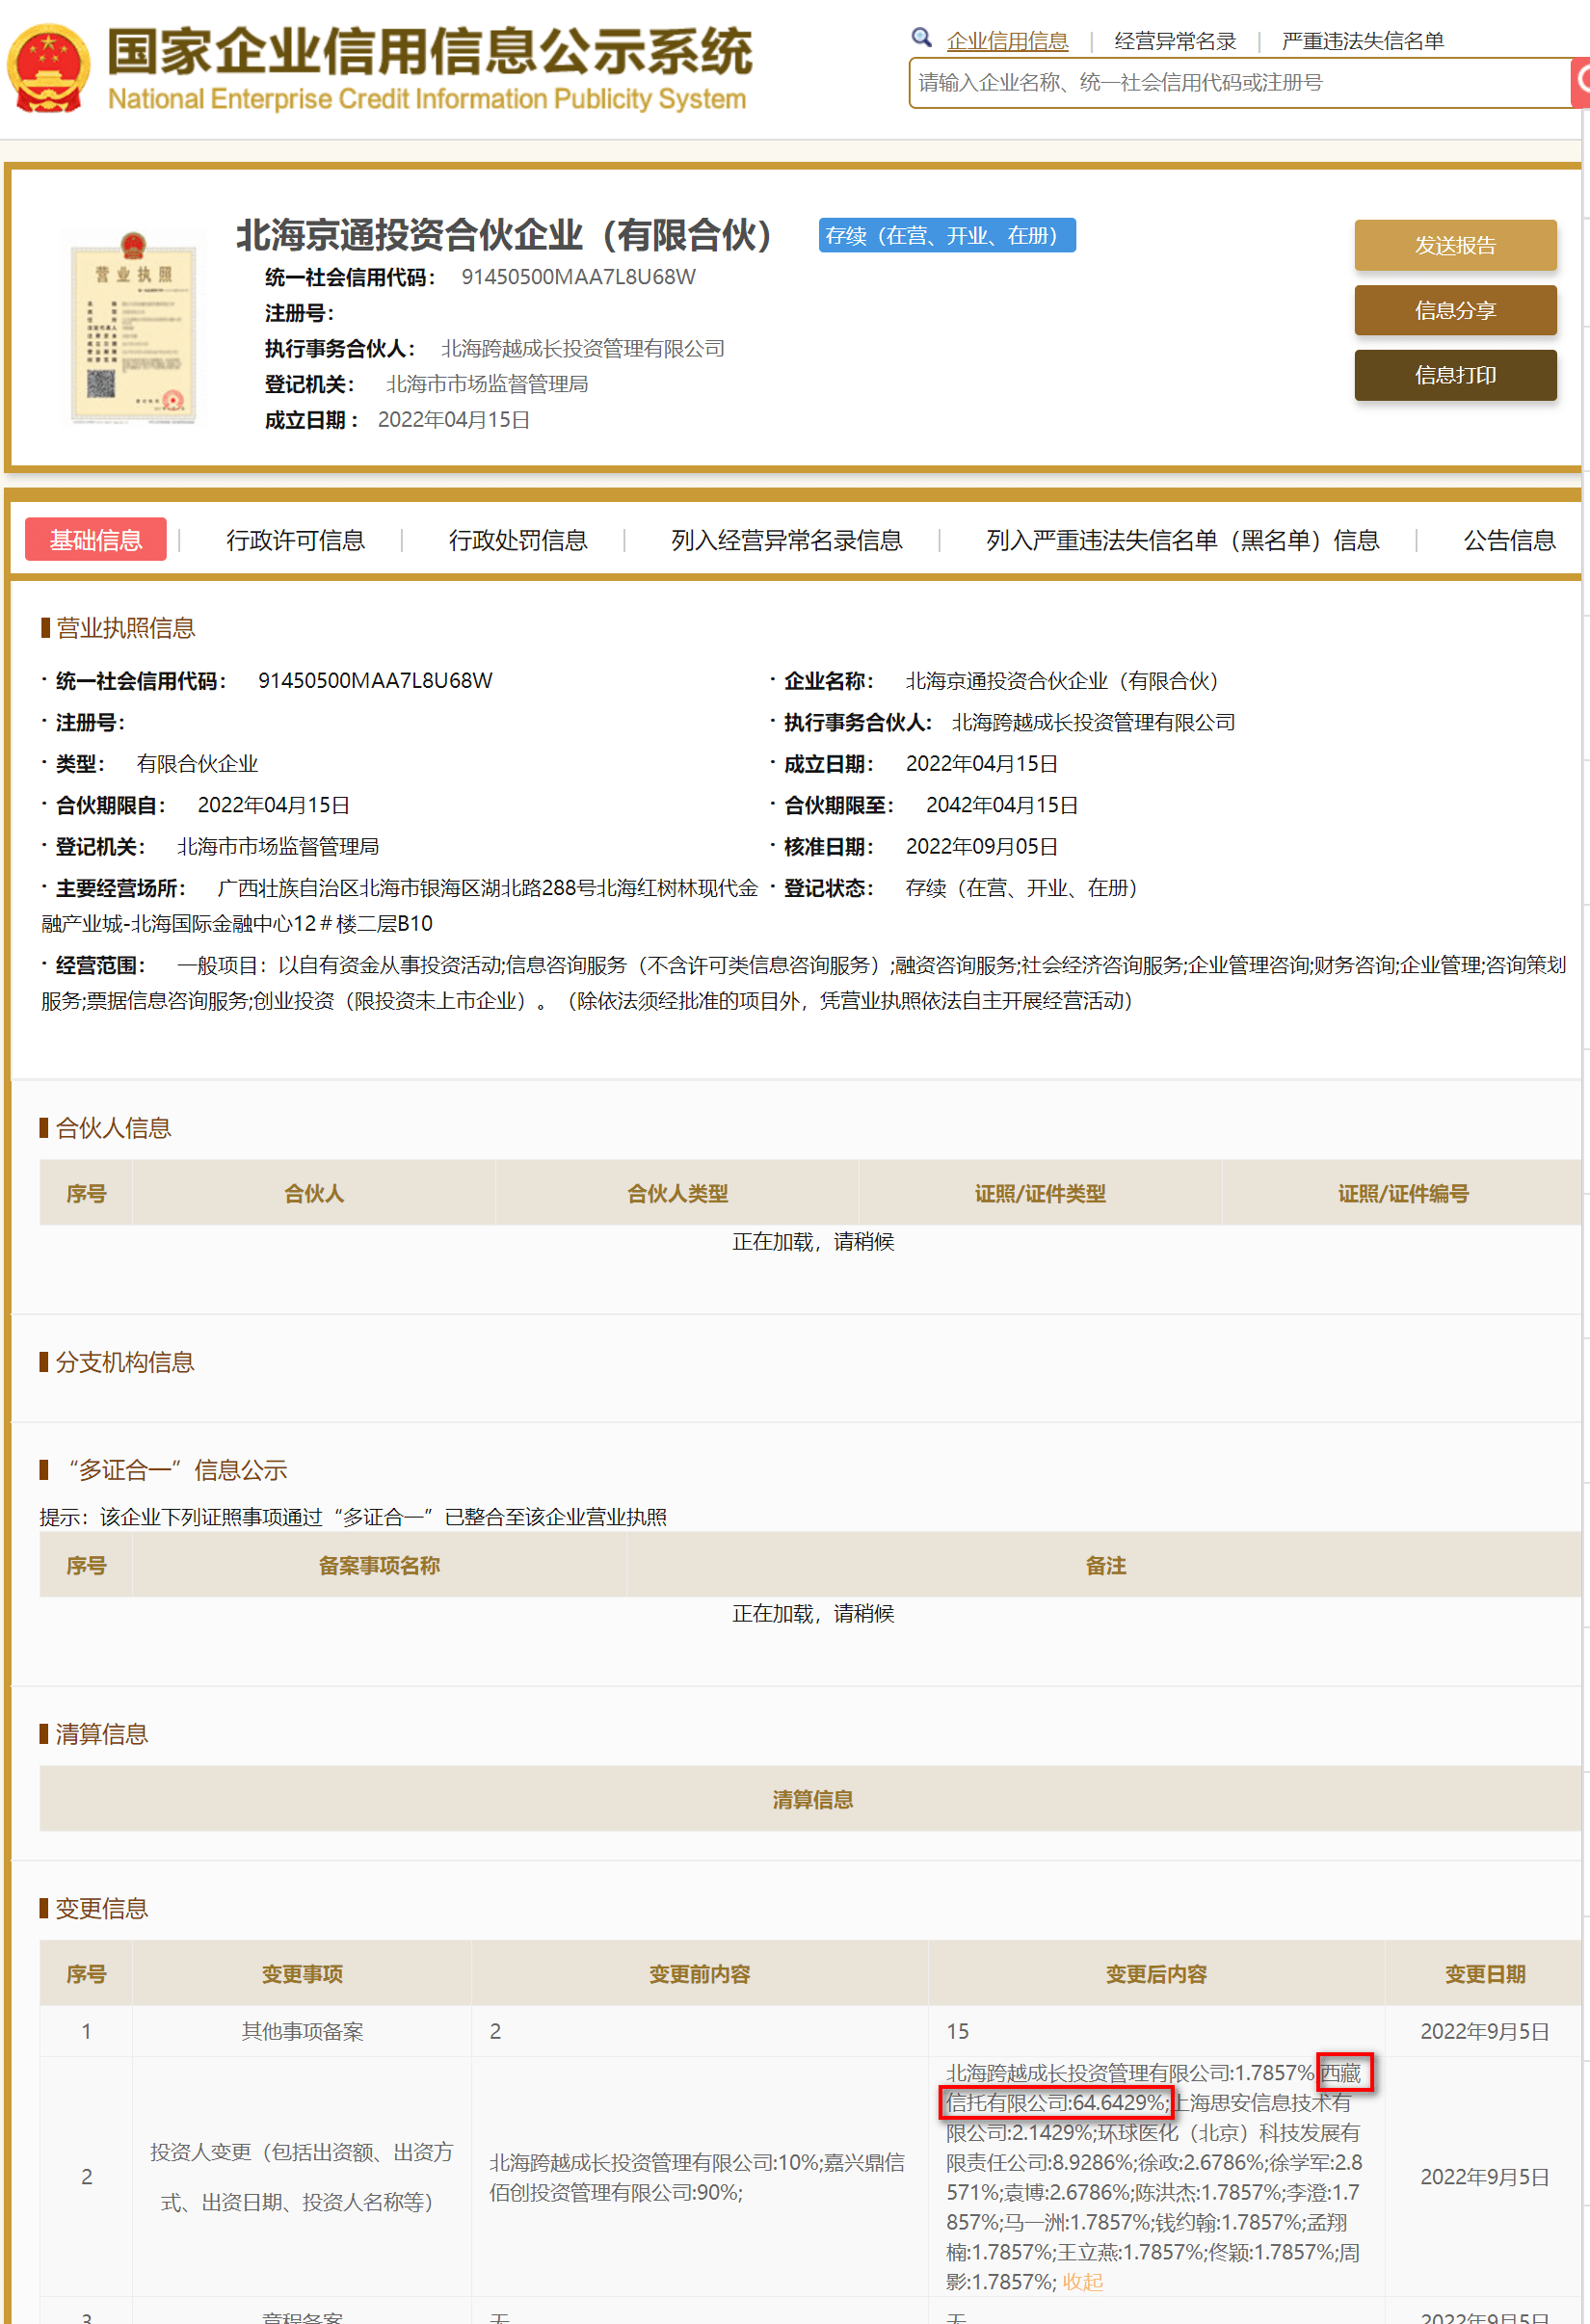Click 核准日期 value 2022年09月05日

(x=981, y=846)
